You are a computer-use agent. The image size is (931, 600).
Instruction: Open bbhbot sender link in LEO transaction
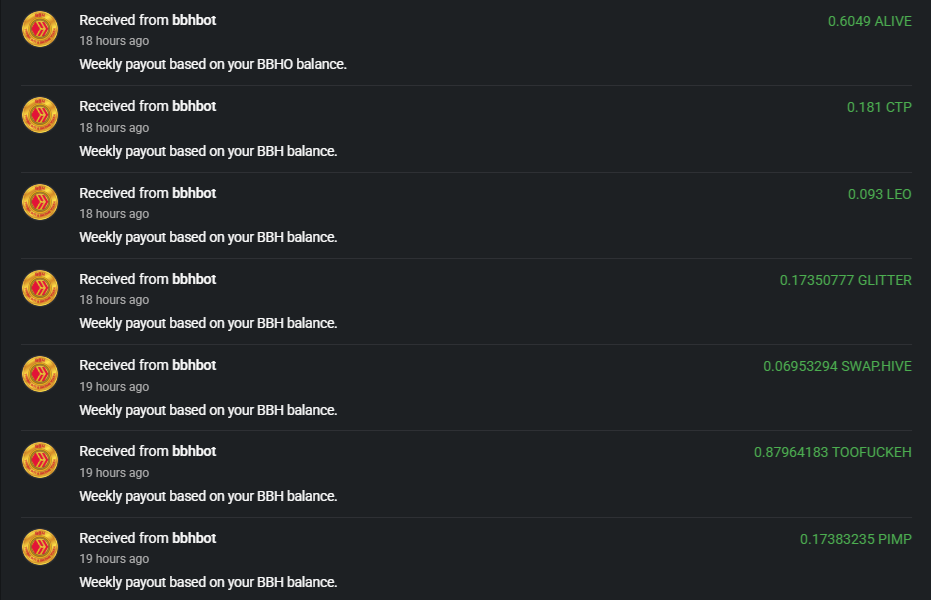194,193
